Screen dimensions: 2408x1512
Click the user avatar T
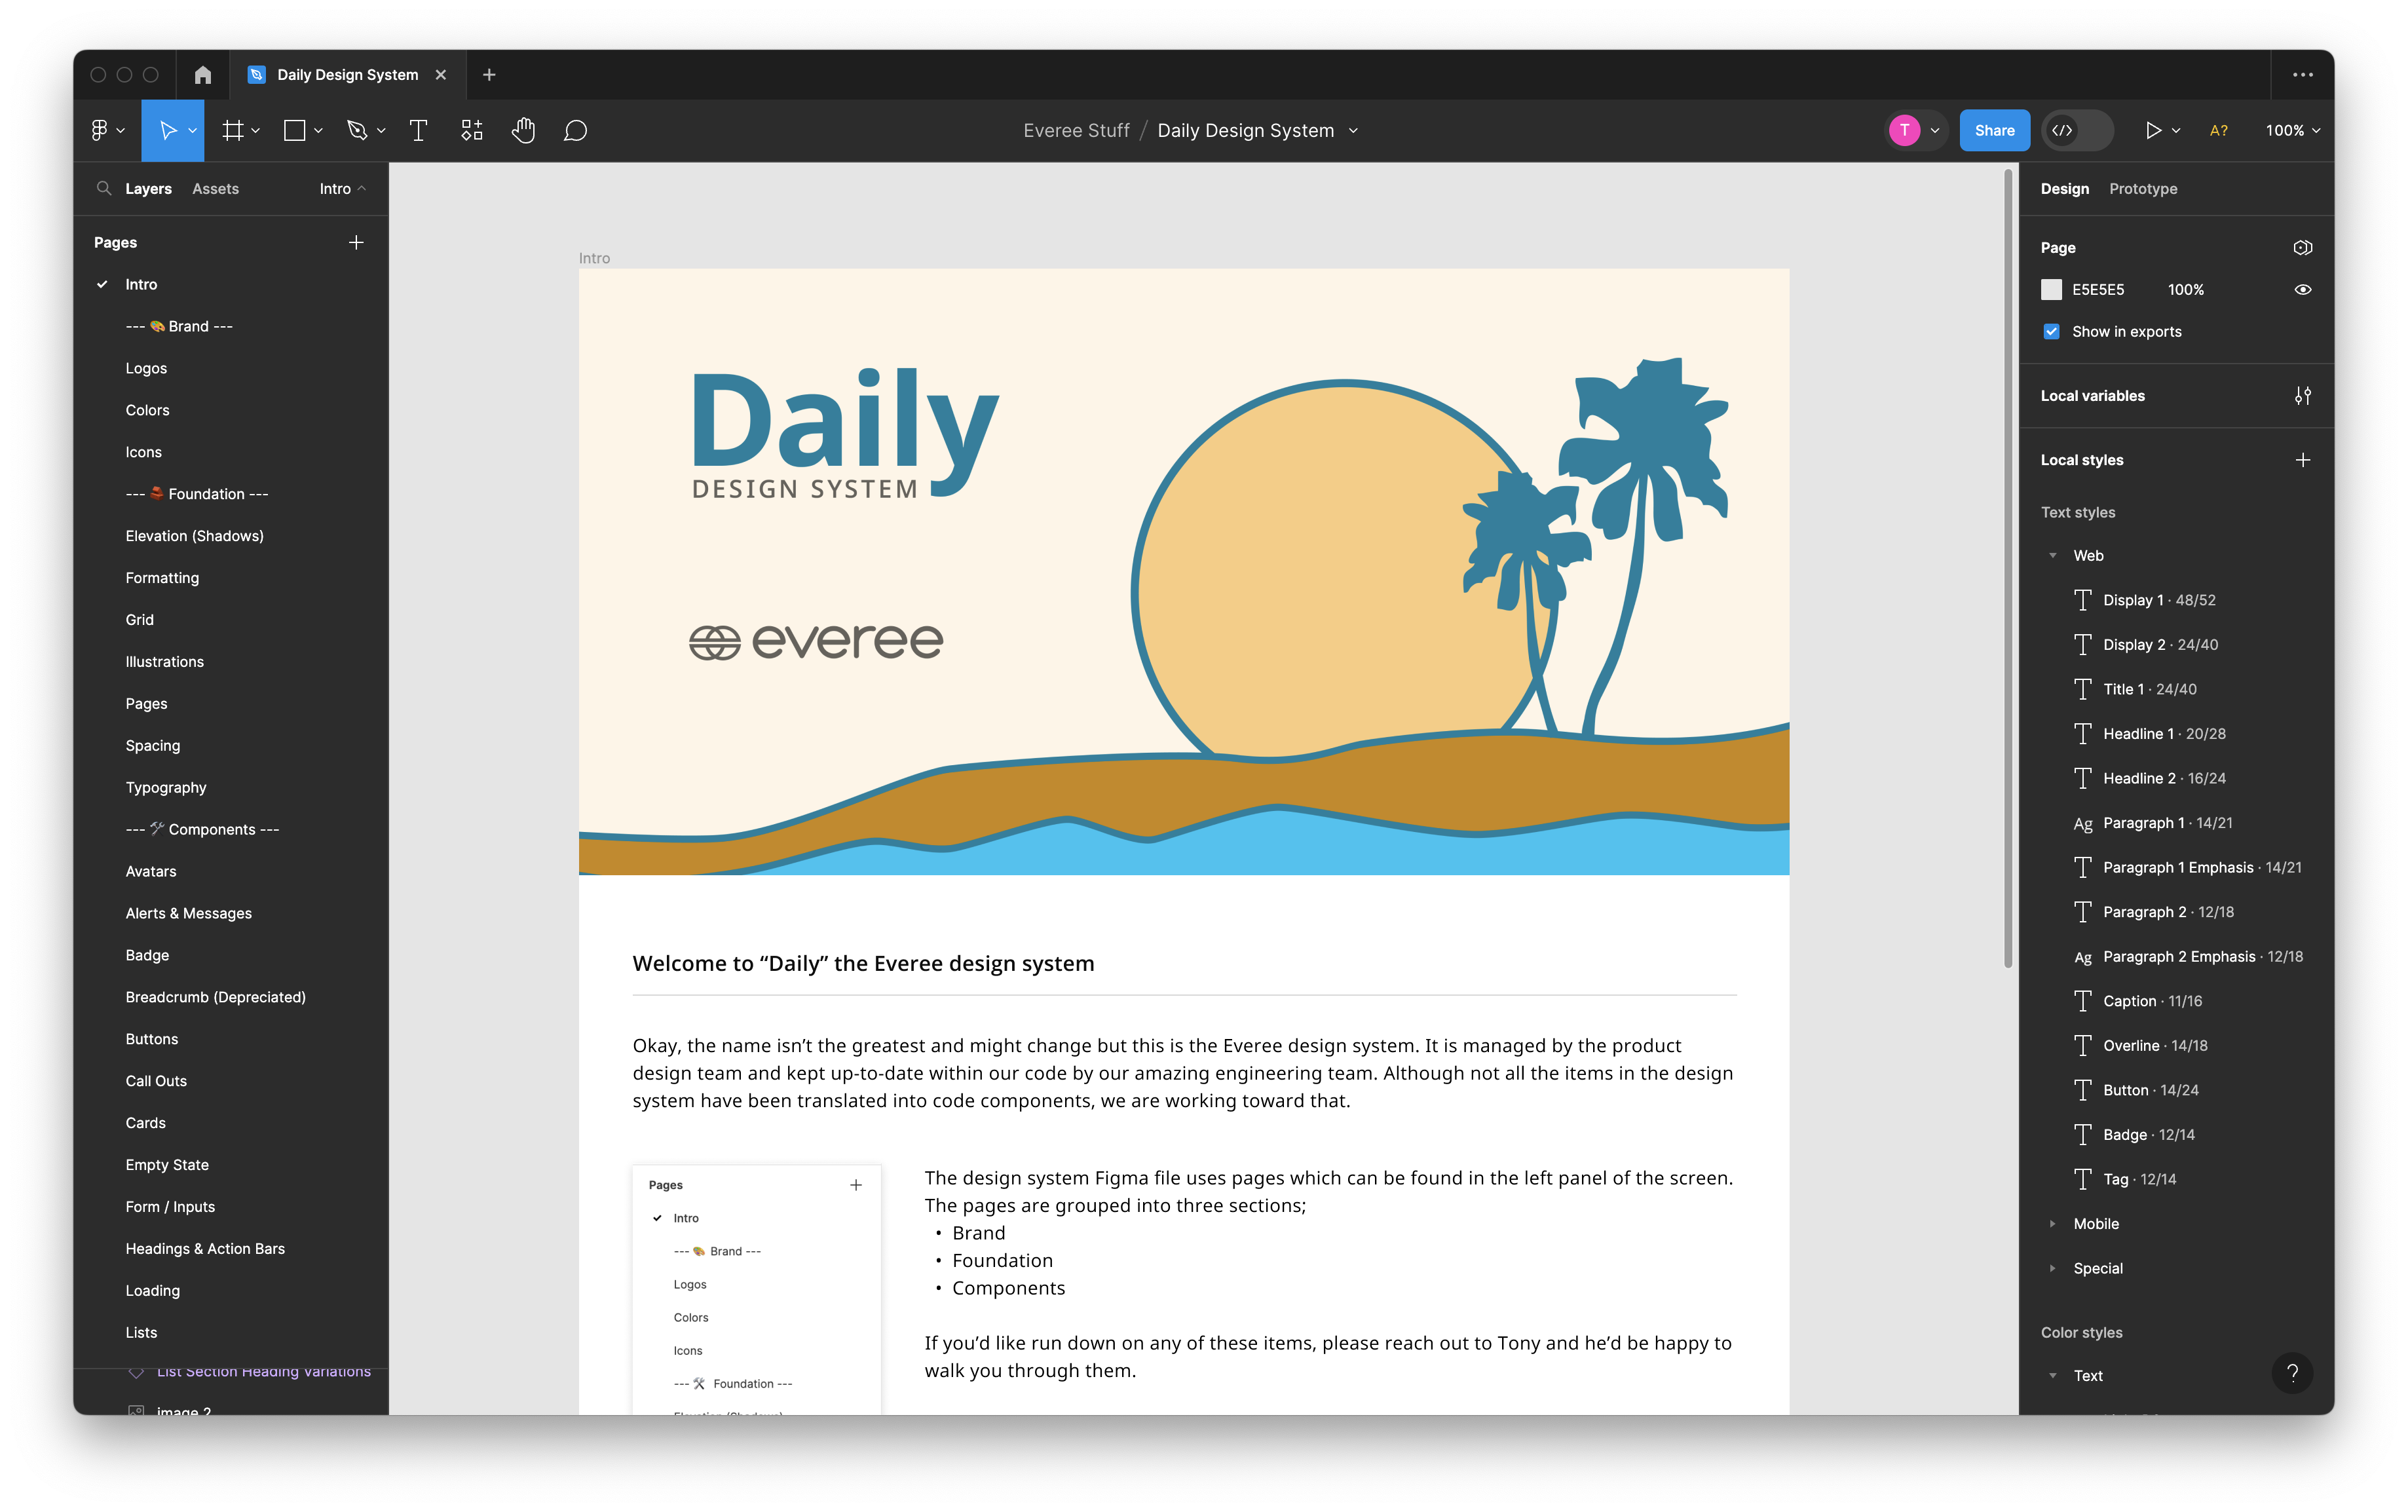coord(1904,130)
